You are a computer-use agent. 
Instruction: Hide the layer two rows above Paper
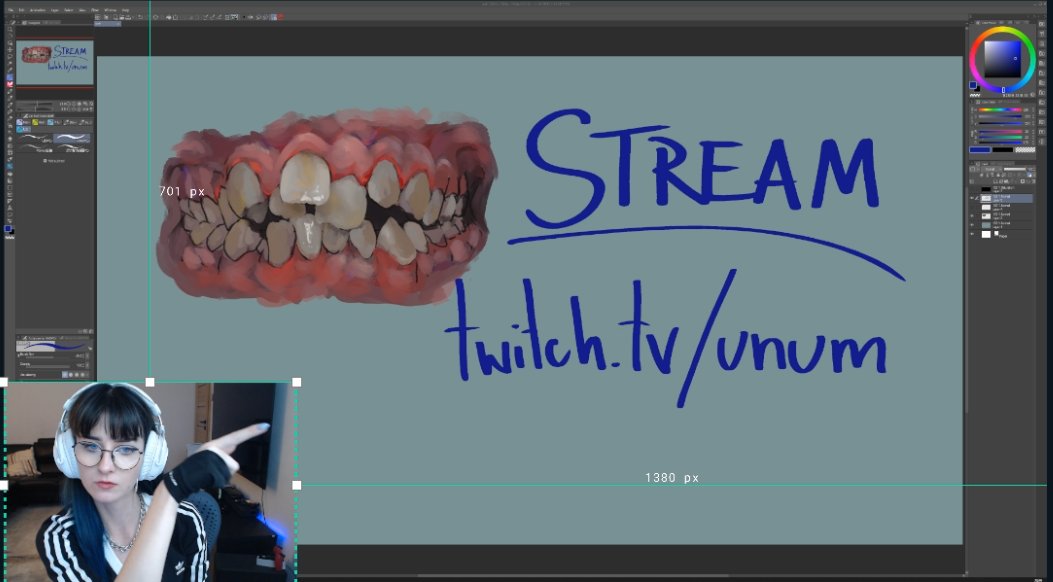(972, 215)
